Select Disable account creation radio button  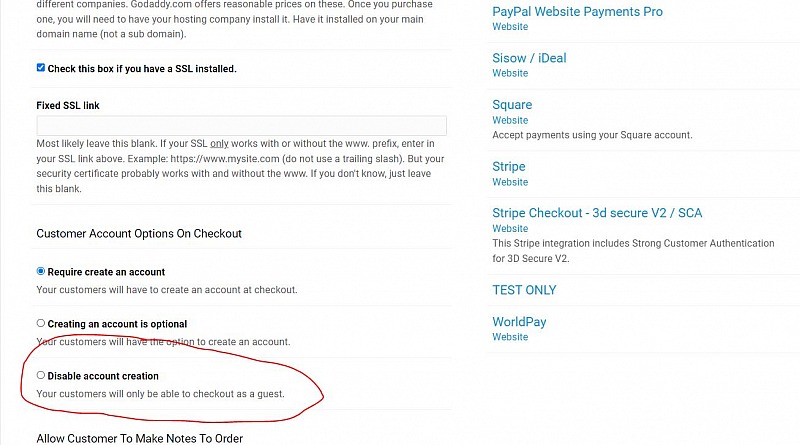[41, 375]
